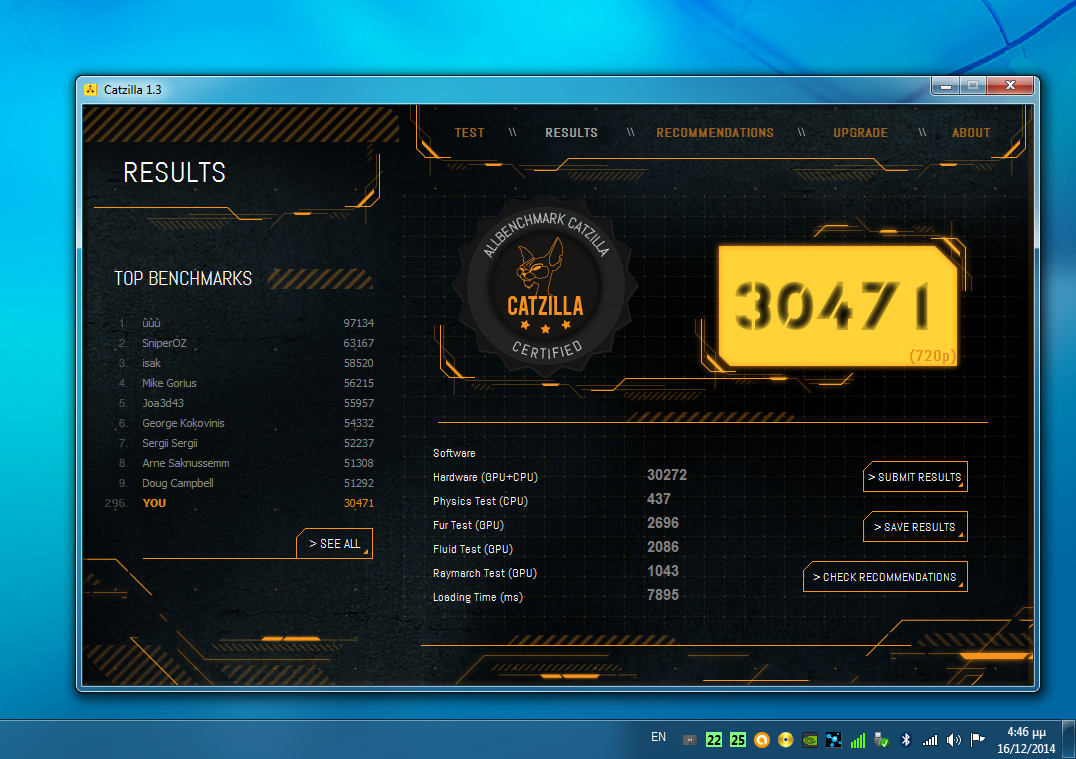Click the Fur Test (GPU) label

[468, 525]
